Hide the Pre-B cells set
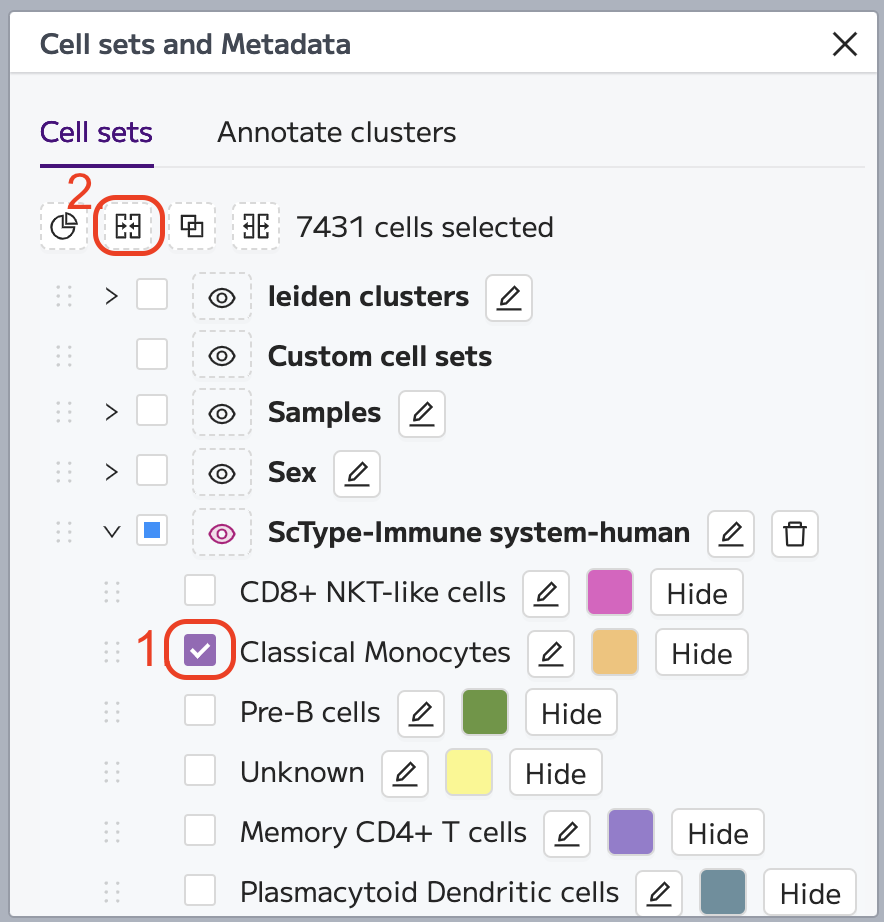Viewport: 884px width, 922px height. click(x=571, y=713)
